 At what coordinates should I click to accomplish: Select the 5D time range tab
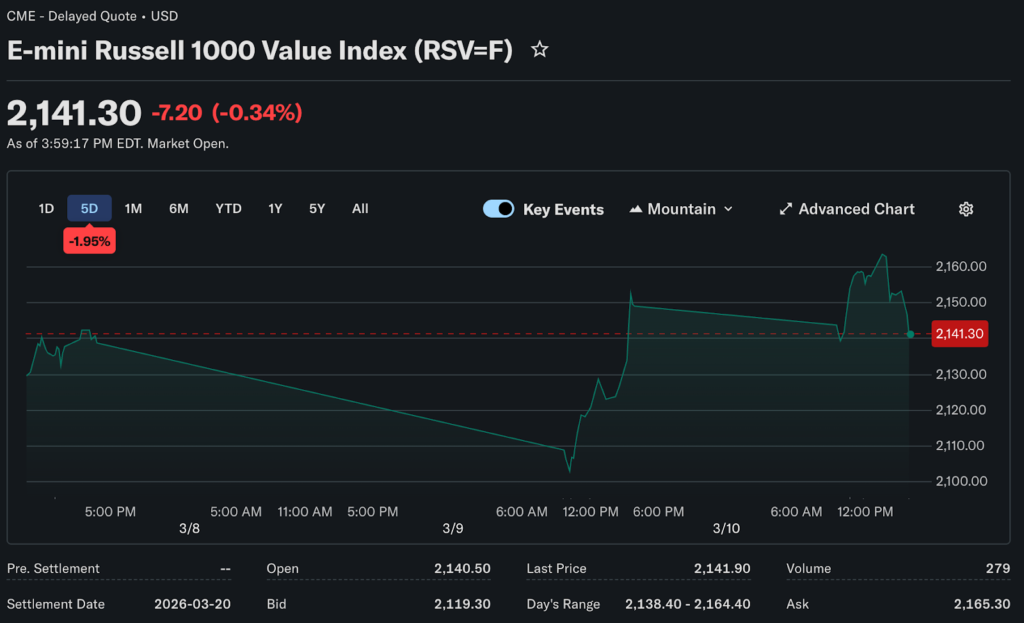[x=89, y=208]
